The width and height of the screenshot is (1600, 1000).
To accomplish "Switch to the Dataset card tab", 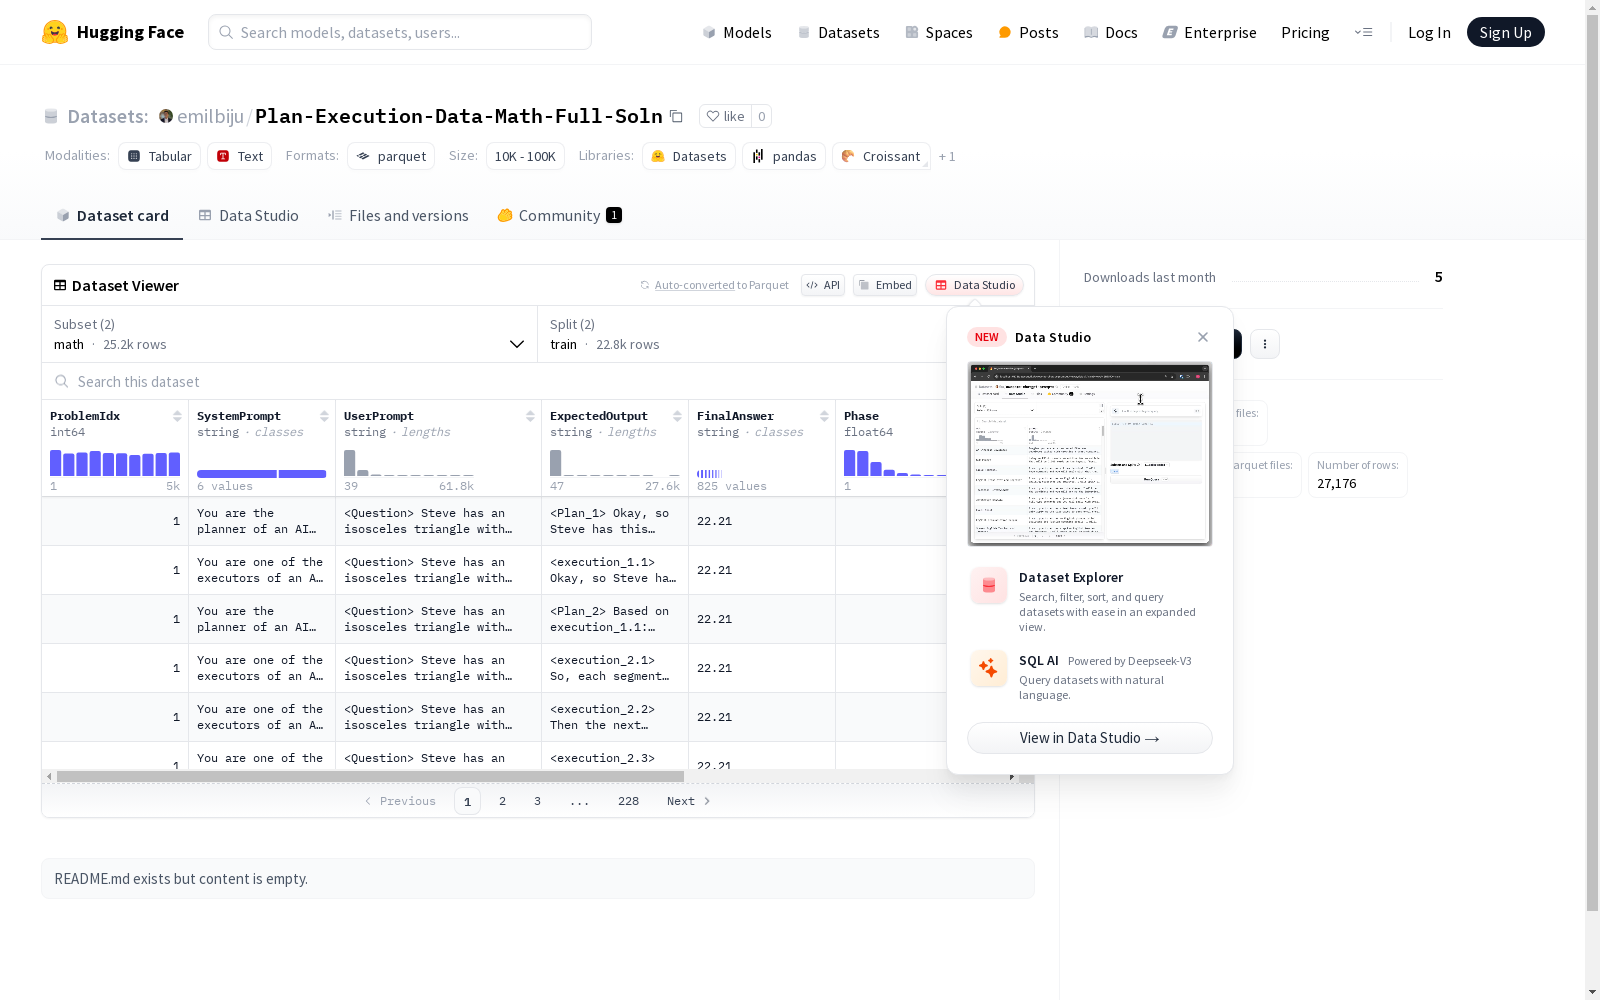I will [112, 216].
